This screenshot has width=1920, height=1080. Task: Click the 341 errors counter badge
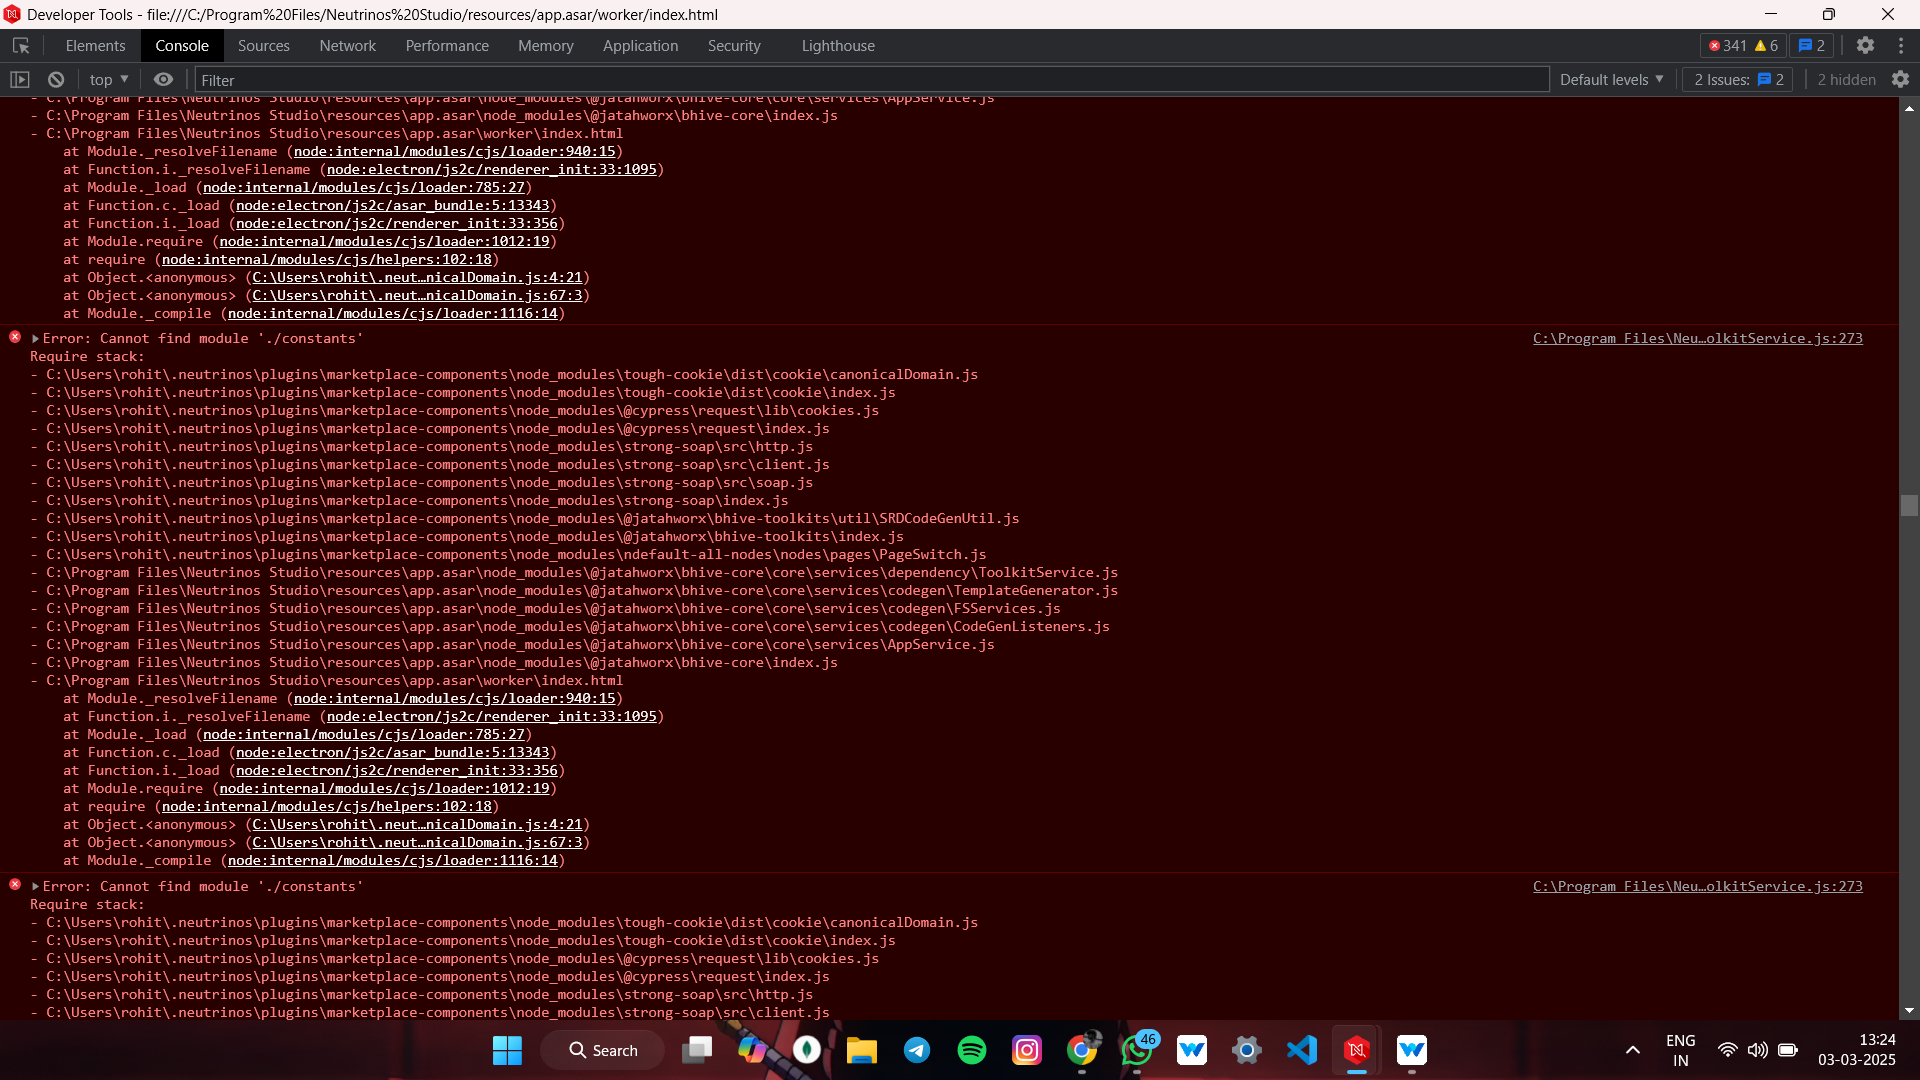(x=1727, y=46)
